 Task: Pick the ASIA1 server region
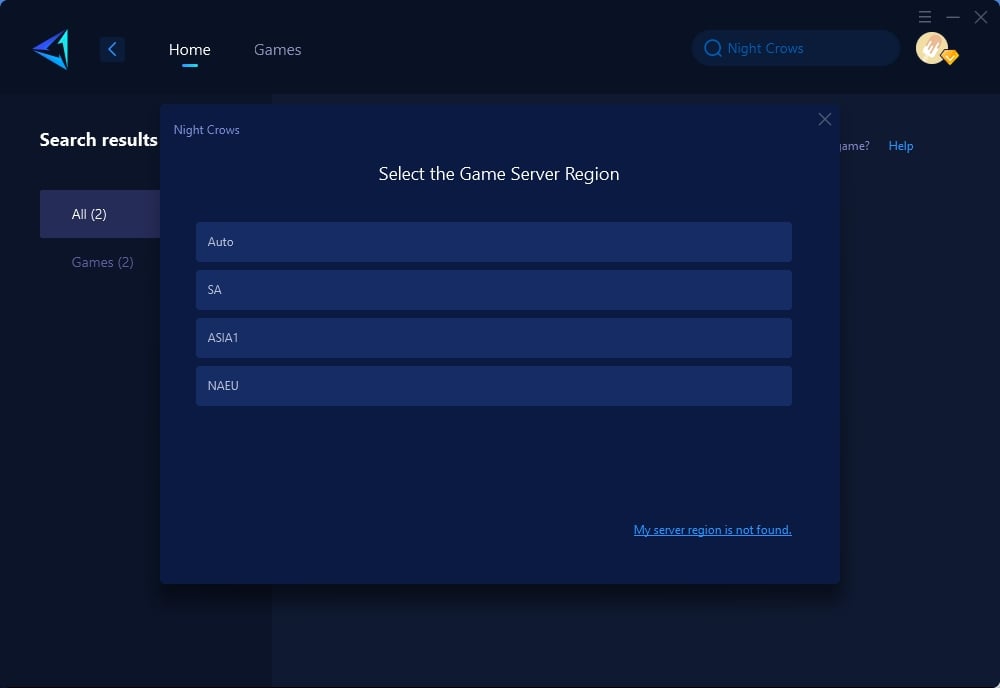point(493,338)
